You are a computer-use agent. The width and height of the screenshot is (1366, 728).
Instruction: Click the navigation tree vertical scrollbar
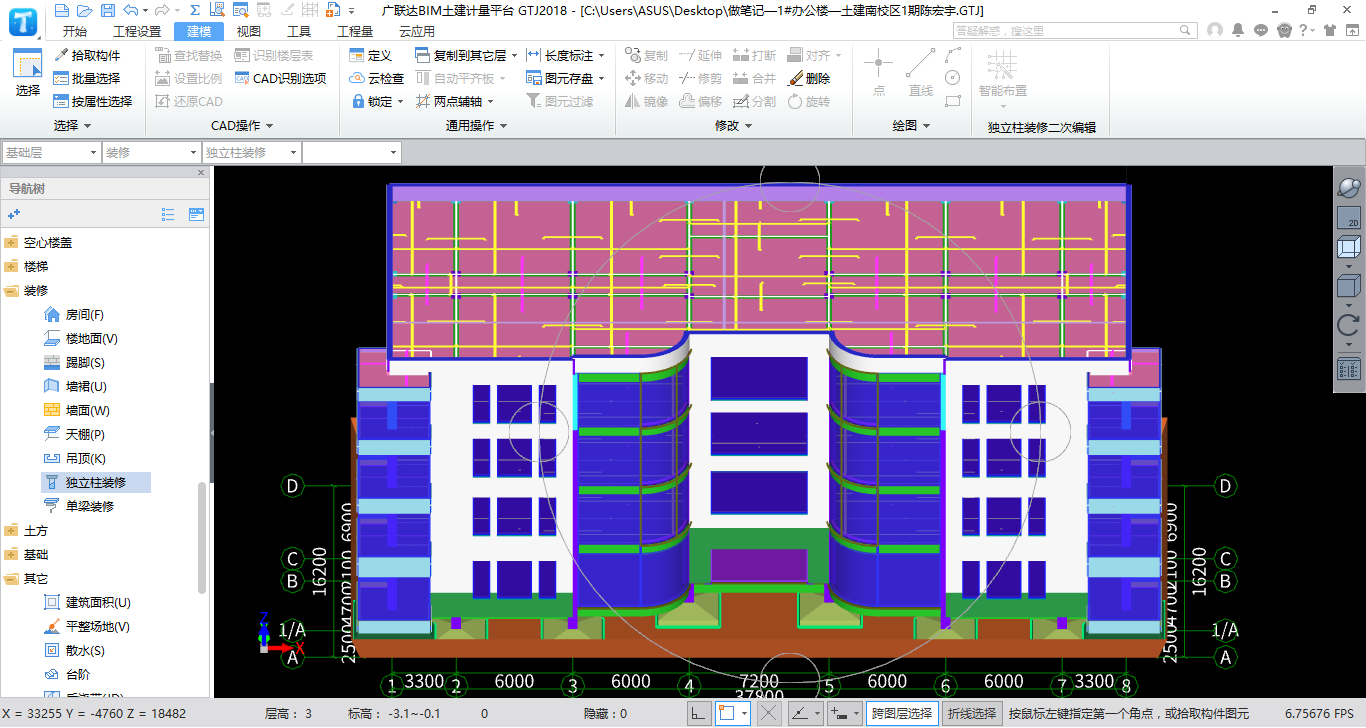[x=202, y=538]
